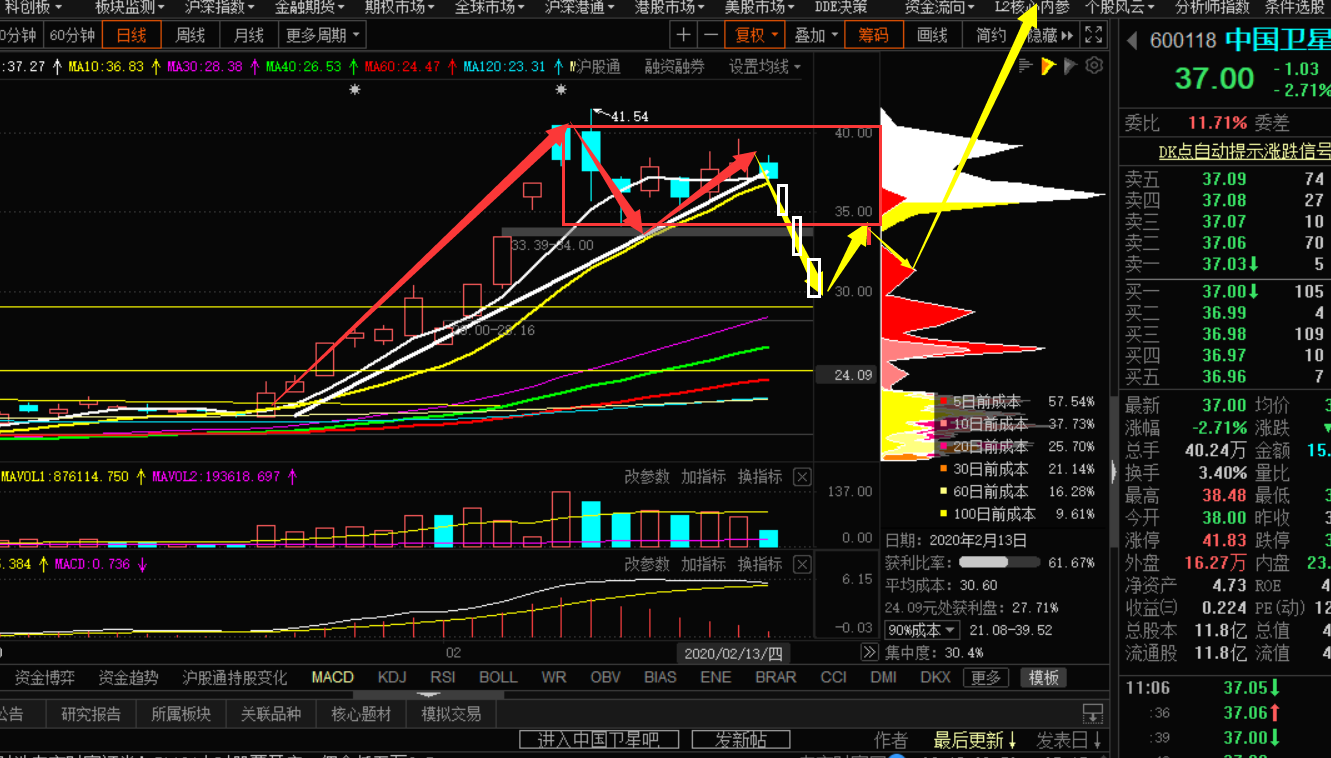Open the 条件选股 menu item

pyautogui.click(x=1295, y=8)
